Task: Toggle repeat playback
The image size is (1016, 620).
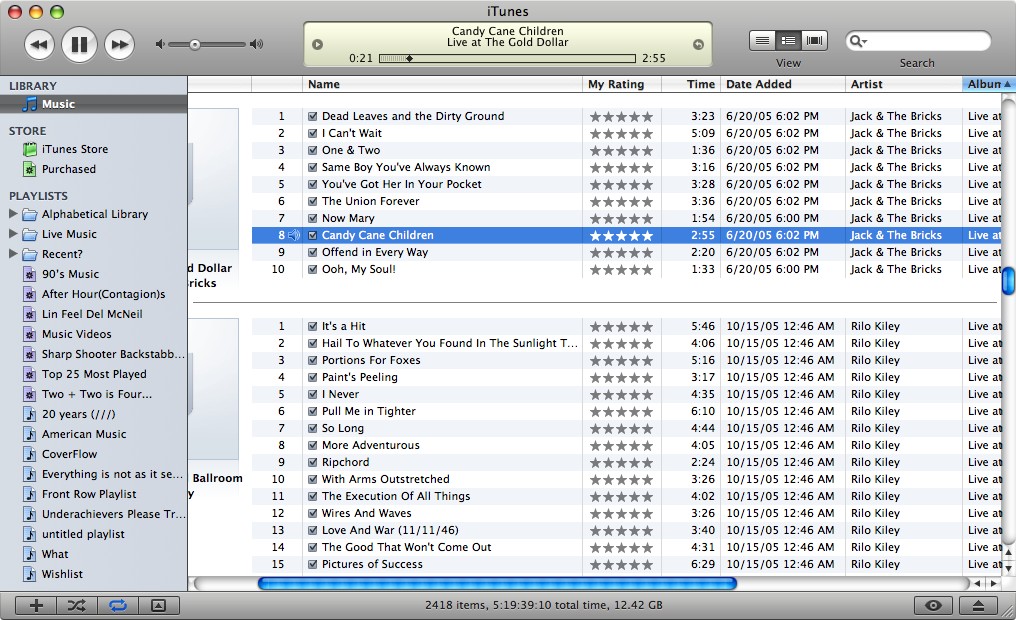Action: (117, 606)
